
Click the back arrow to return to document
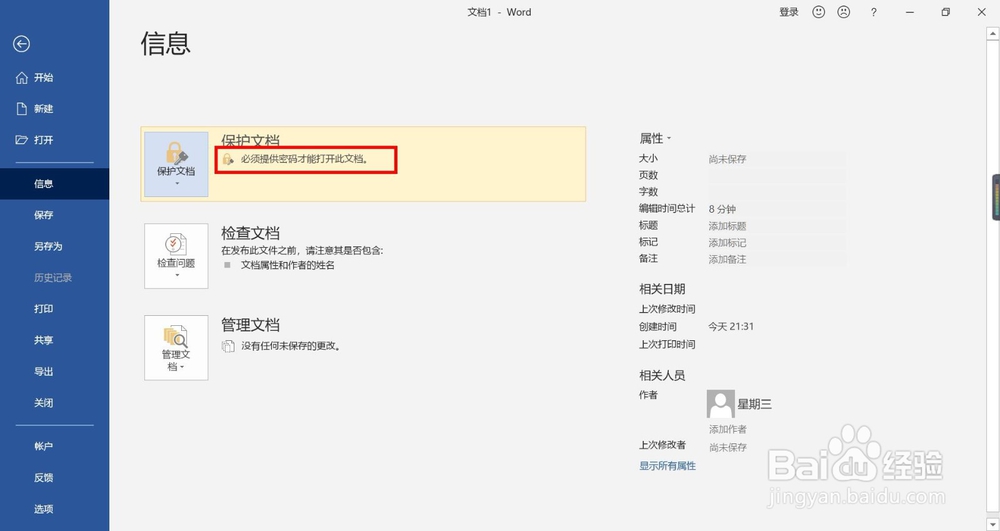(x=21, y=43)
